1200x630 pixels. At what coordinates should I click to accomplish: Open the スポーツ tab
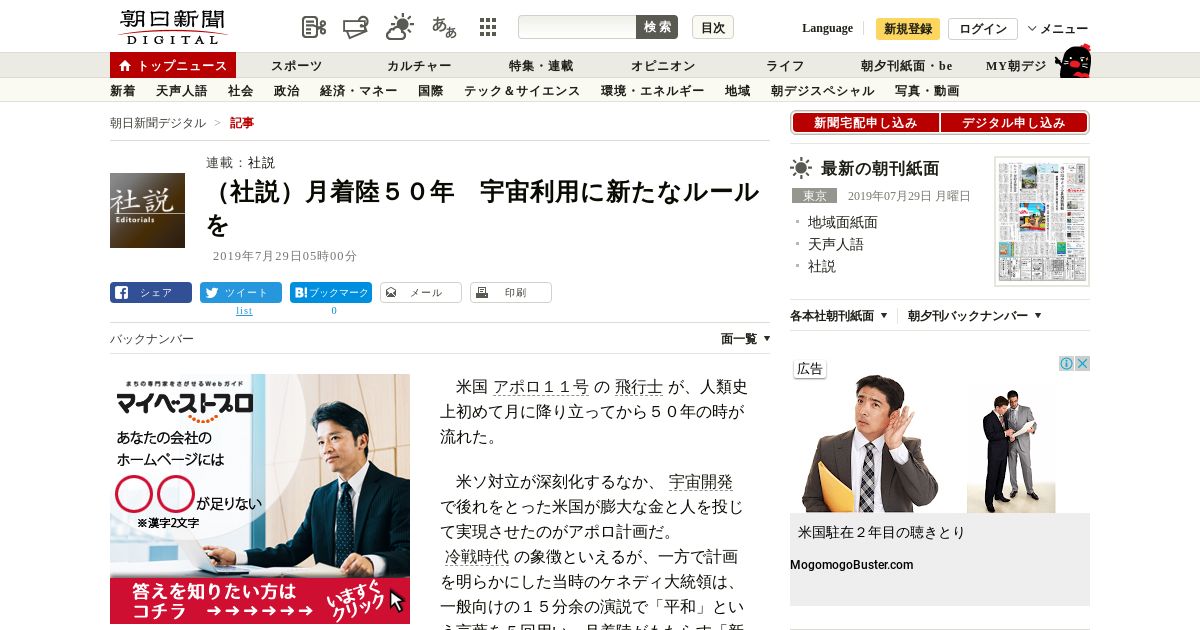[297, 66]
